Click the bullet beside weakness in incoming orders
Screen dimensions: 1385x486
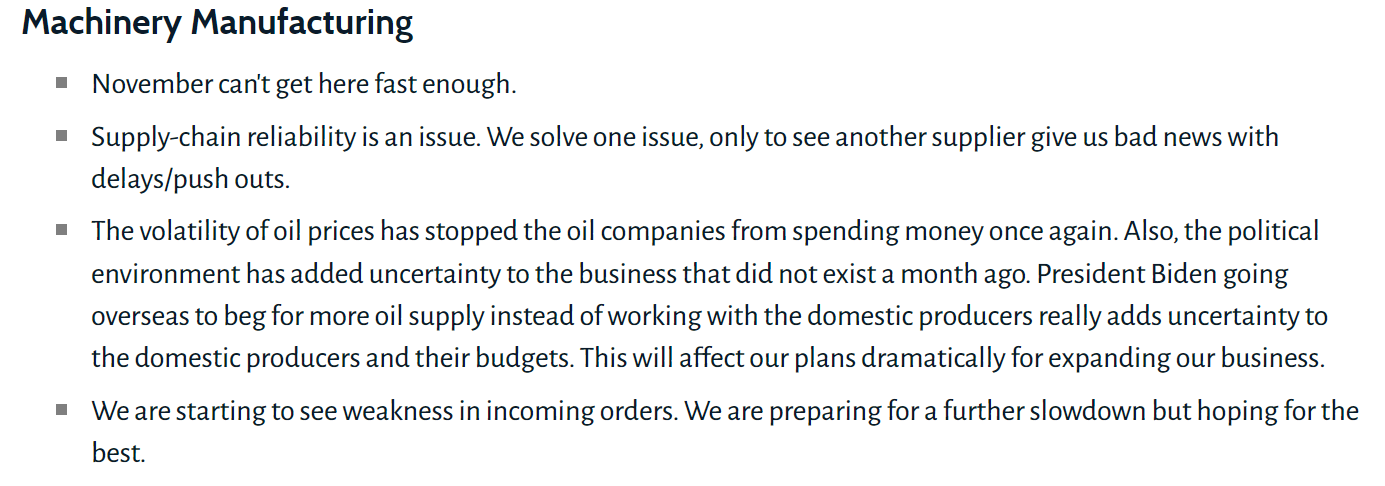(x=62, y=409)
